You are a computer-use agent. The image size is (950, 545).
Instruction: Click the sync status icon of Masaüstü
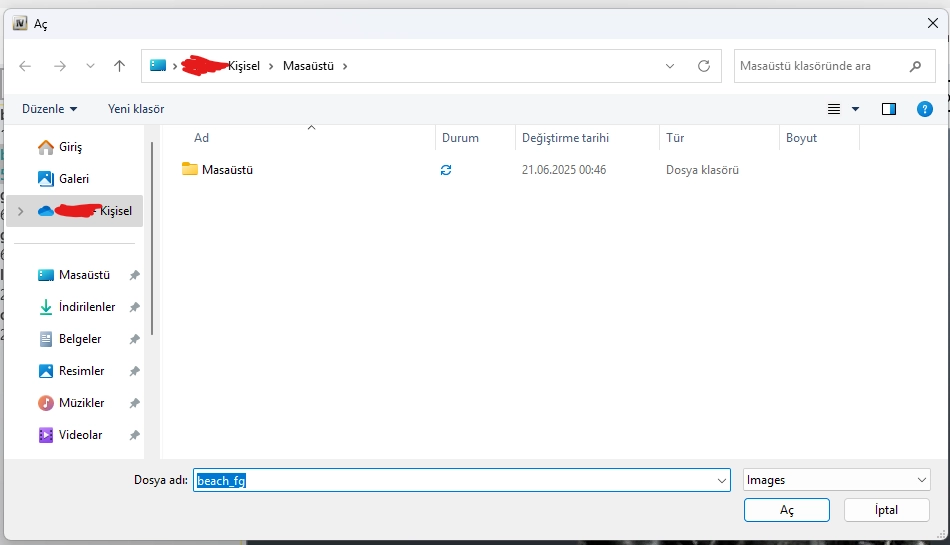(x=446, y=170)
